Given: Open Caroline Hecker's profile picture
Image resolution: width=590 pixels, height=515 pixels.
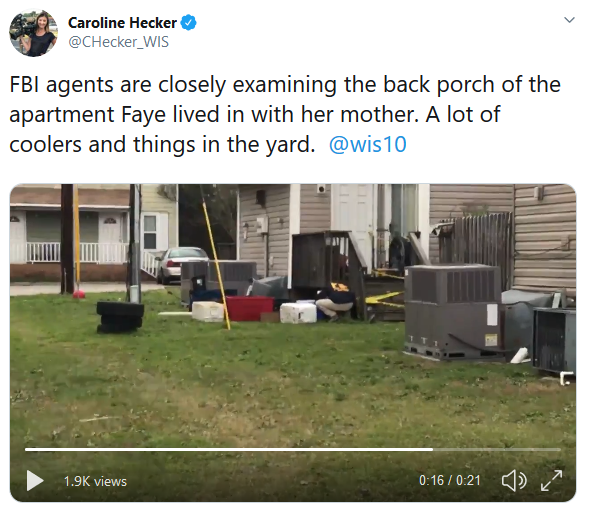Looking at the screenshot, I should (x=33, y=33).
